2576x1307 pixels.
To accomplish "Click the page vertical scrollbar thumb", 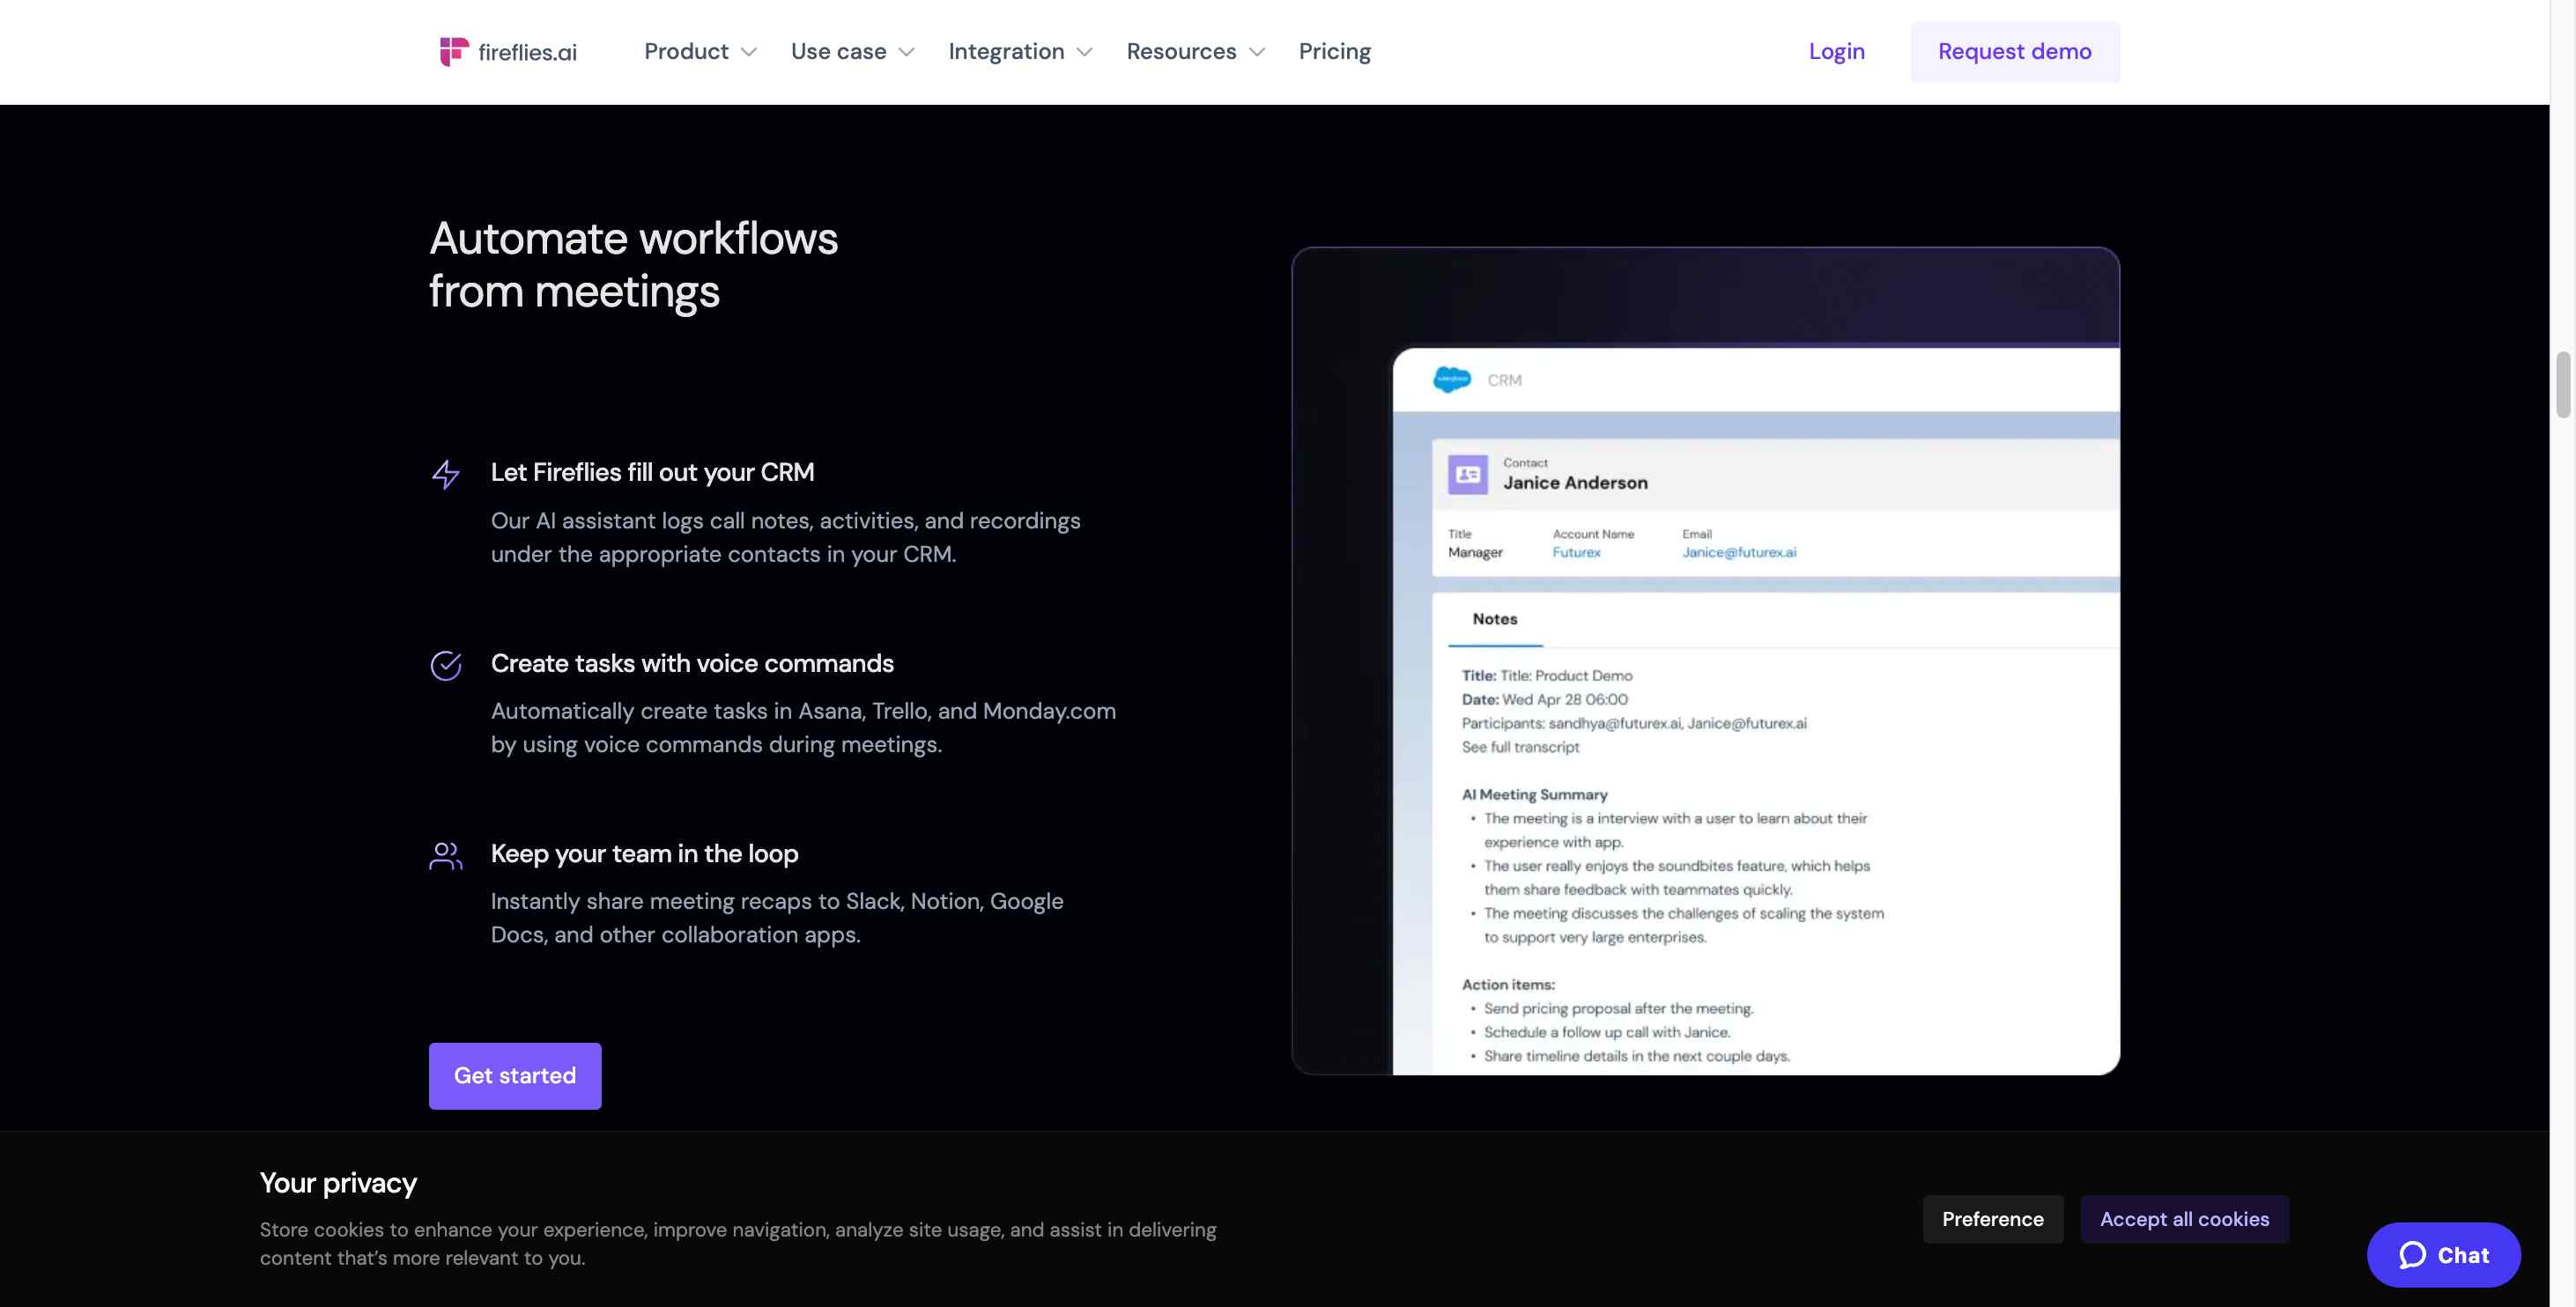I will 2563,384.
